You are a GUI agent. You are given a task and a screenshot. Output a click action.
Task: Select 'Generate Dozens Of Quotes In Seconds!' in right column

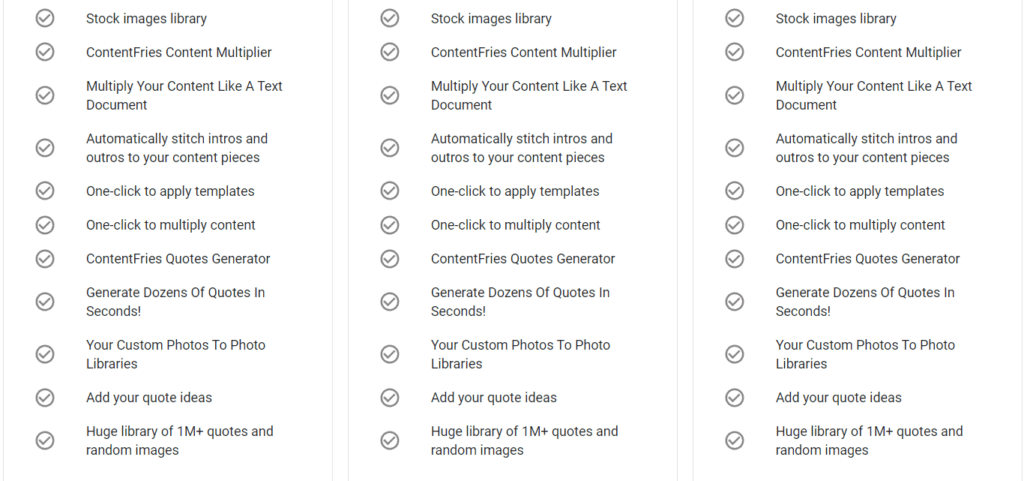864,302
